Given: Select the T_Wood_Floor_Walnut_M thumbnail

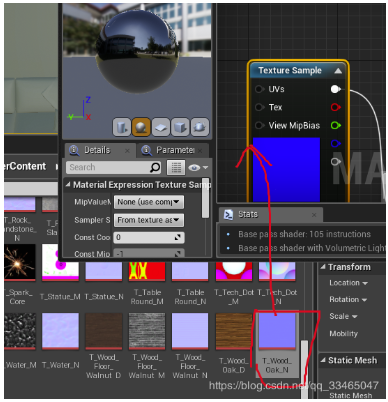Looking at the screenshot, I should [147, 331].
